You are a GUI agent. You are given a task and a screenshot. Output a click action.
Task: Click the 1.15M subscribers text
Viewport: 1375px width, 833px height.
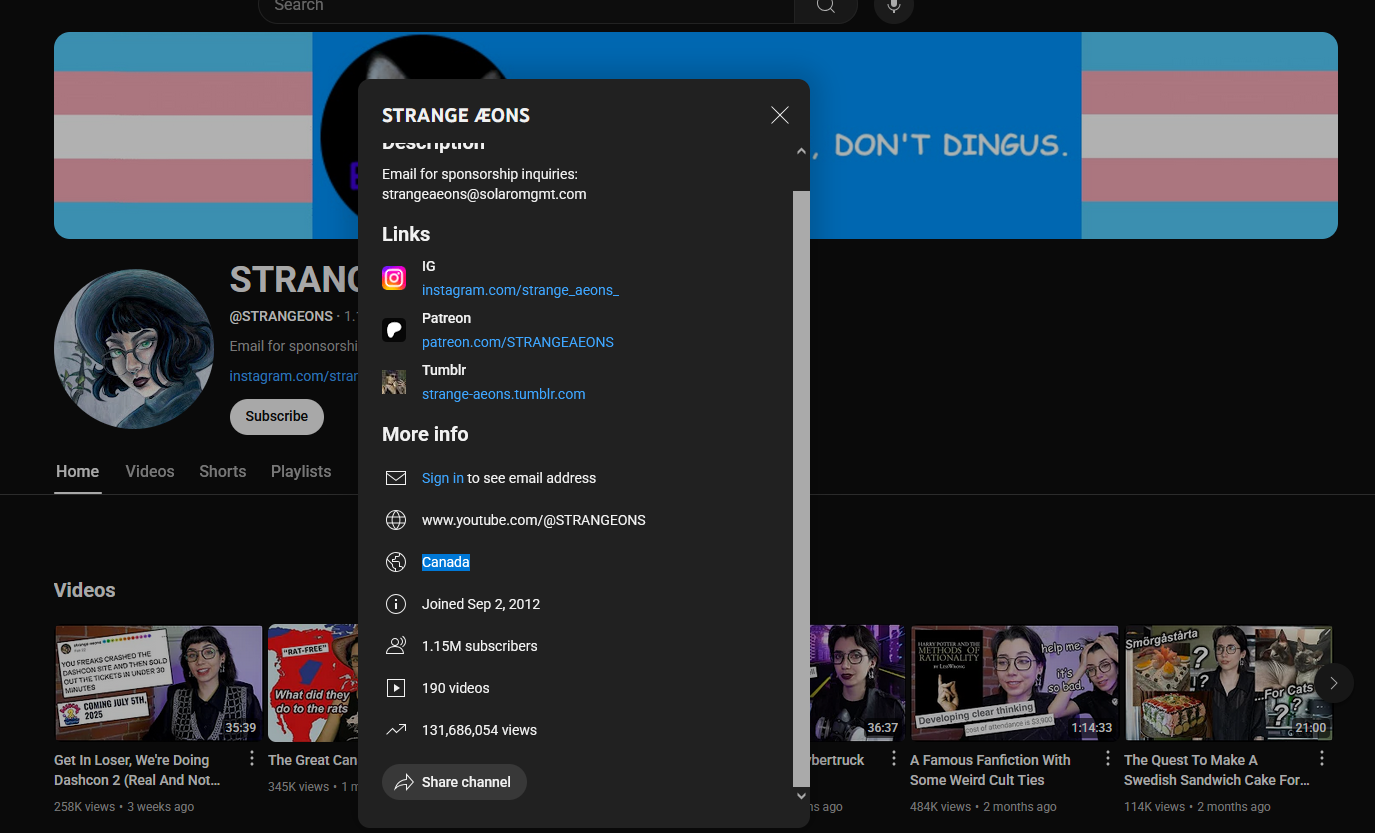(x=480, y=646)
